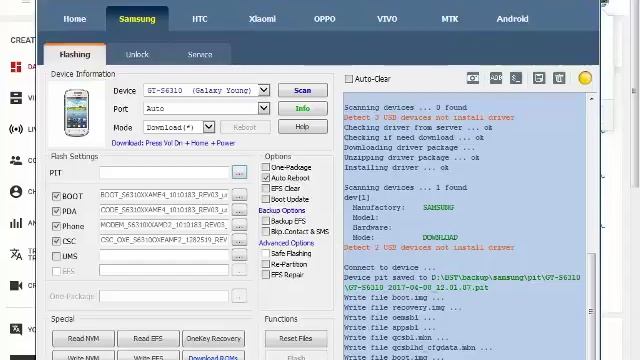Browse for the Phone modem file
This screenshot has width=640, height=360.
click(240, 225)
